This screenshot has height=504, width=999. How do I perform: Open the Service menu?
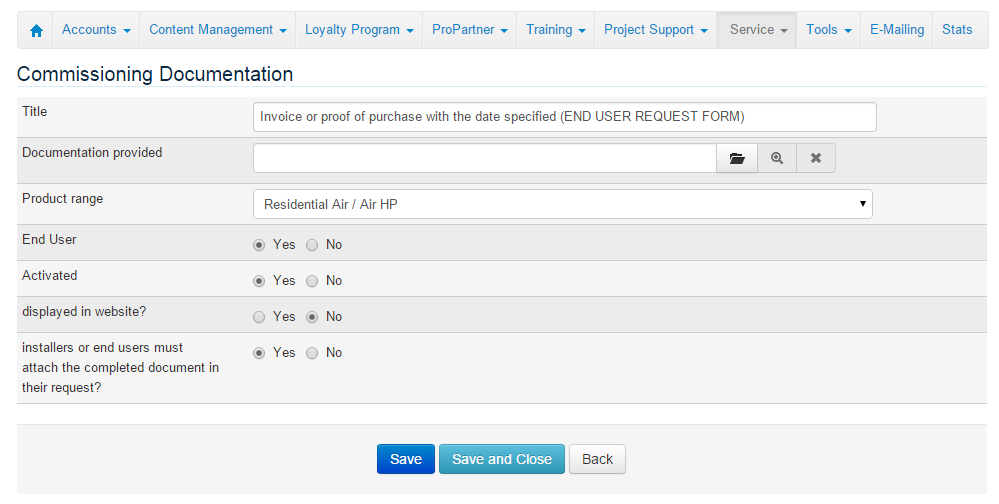coord(757,30)
